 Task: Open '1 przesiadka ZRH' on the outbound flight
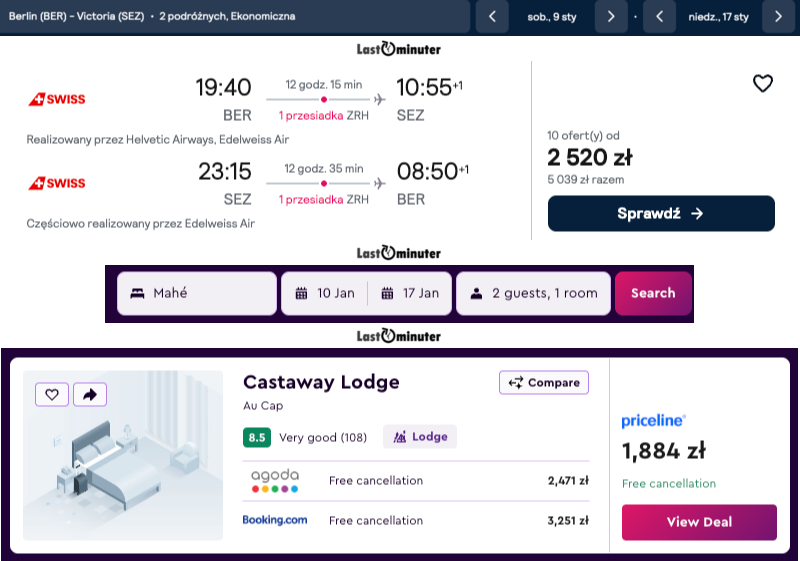pyautogui.click(x=323, y=116)
